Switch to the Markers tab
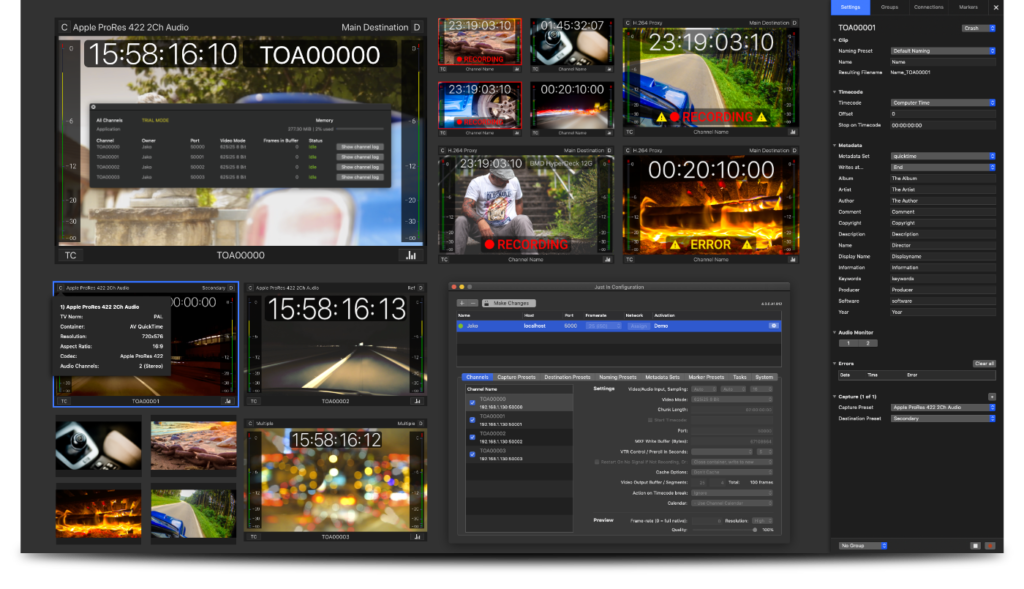Screen dimensions: 1024x589 click(968, 7)
